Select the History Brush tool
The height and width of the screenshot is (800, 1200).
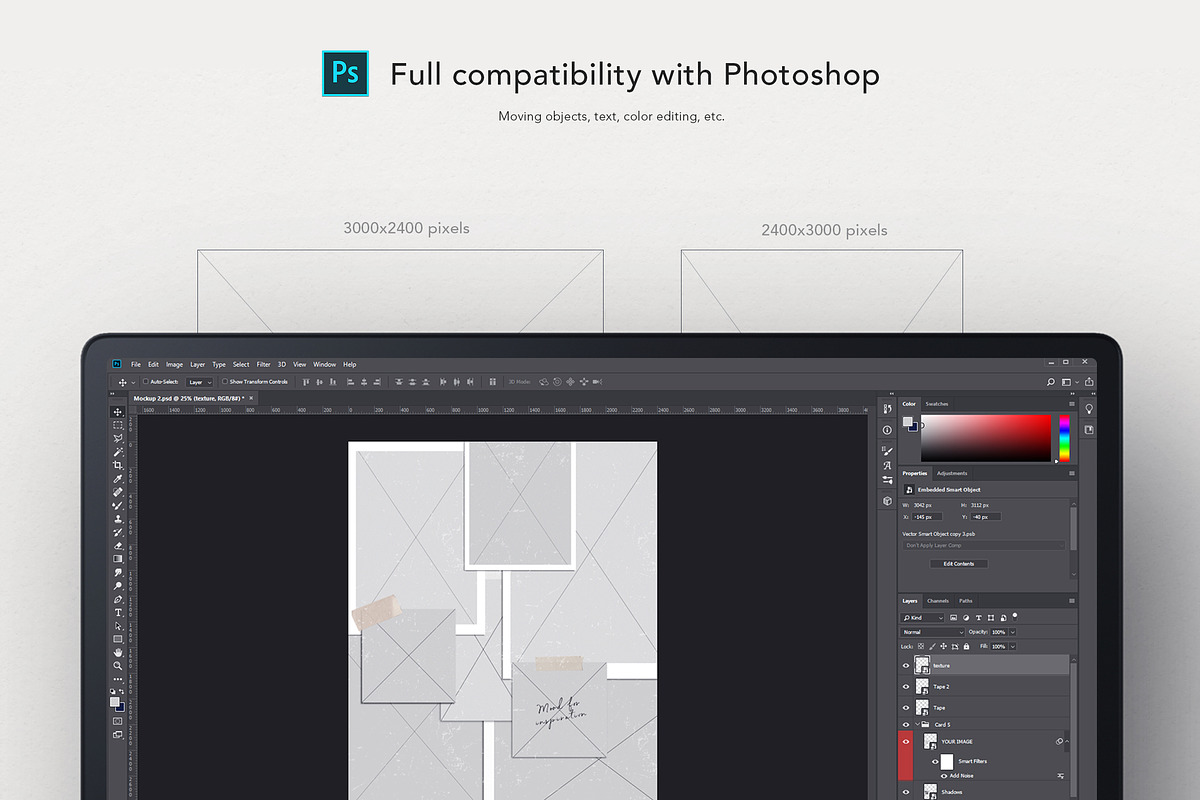[119, 532]
